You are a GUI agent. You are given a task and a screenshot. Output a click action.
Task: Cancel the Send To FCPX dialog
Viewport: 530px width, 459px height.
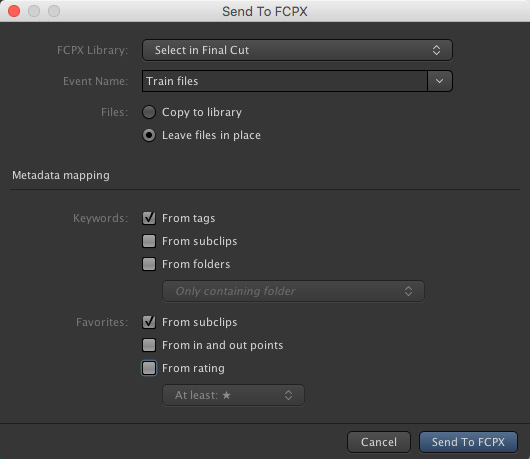(379, 442)
